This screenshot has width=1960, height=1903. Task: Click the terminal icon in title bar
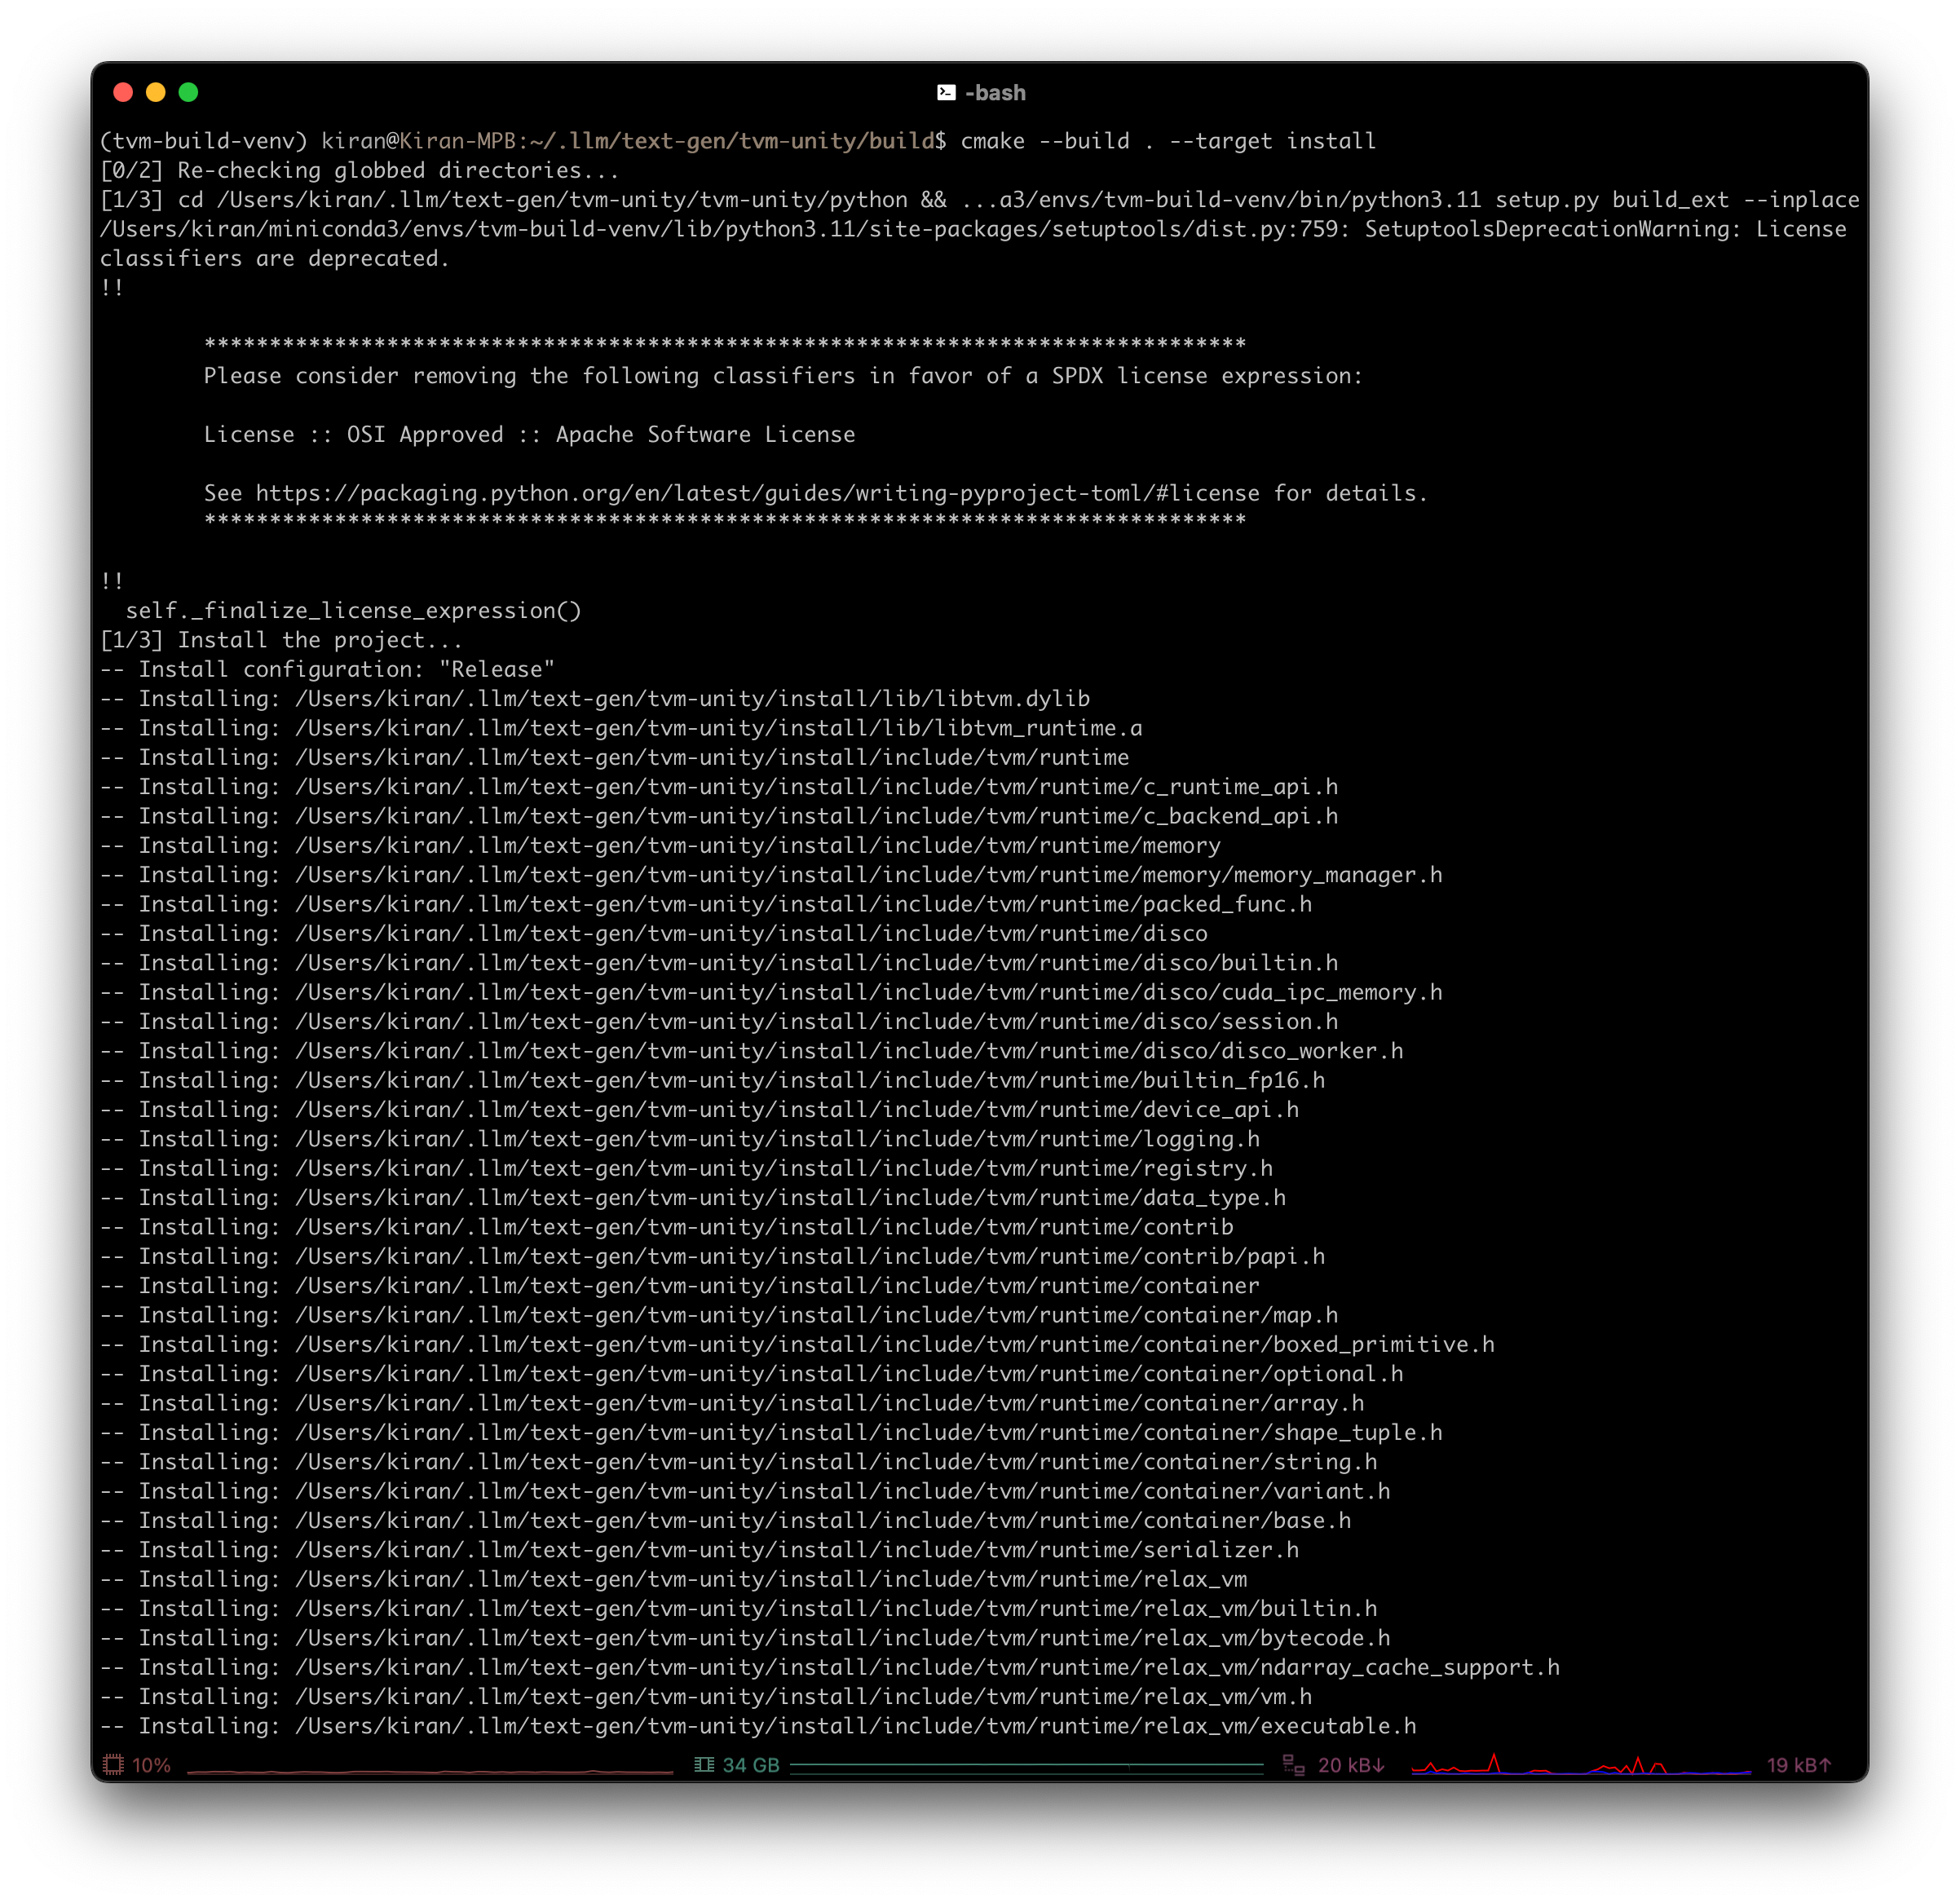pyautogui.click(x=946, y=93)
